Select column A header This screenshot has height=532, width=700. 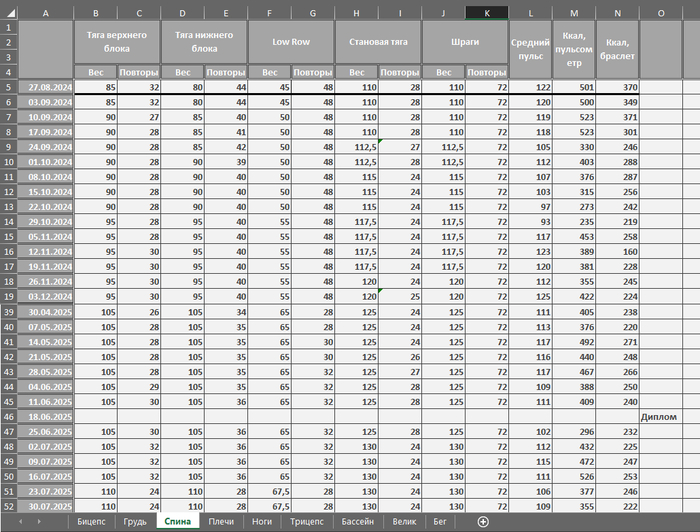coord(46,13)
